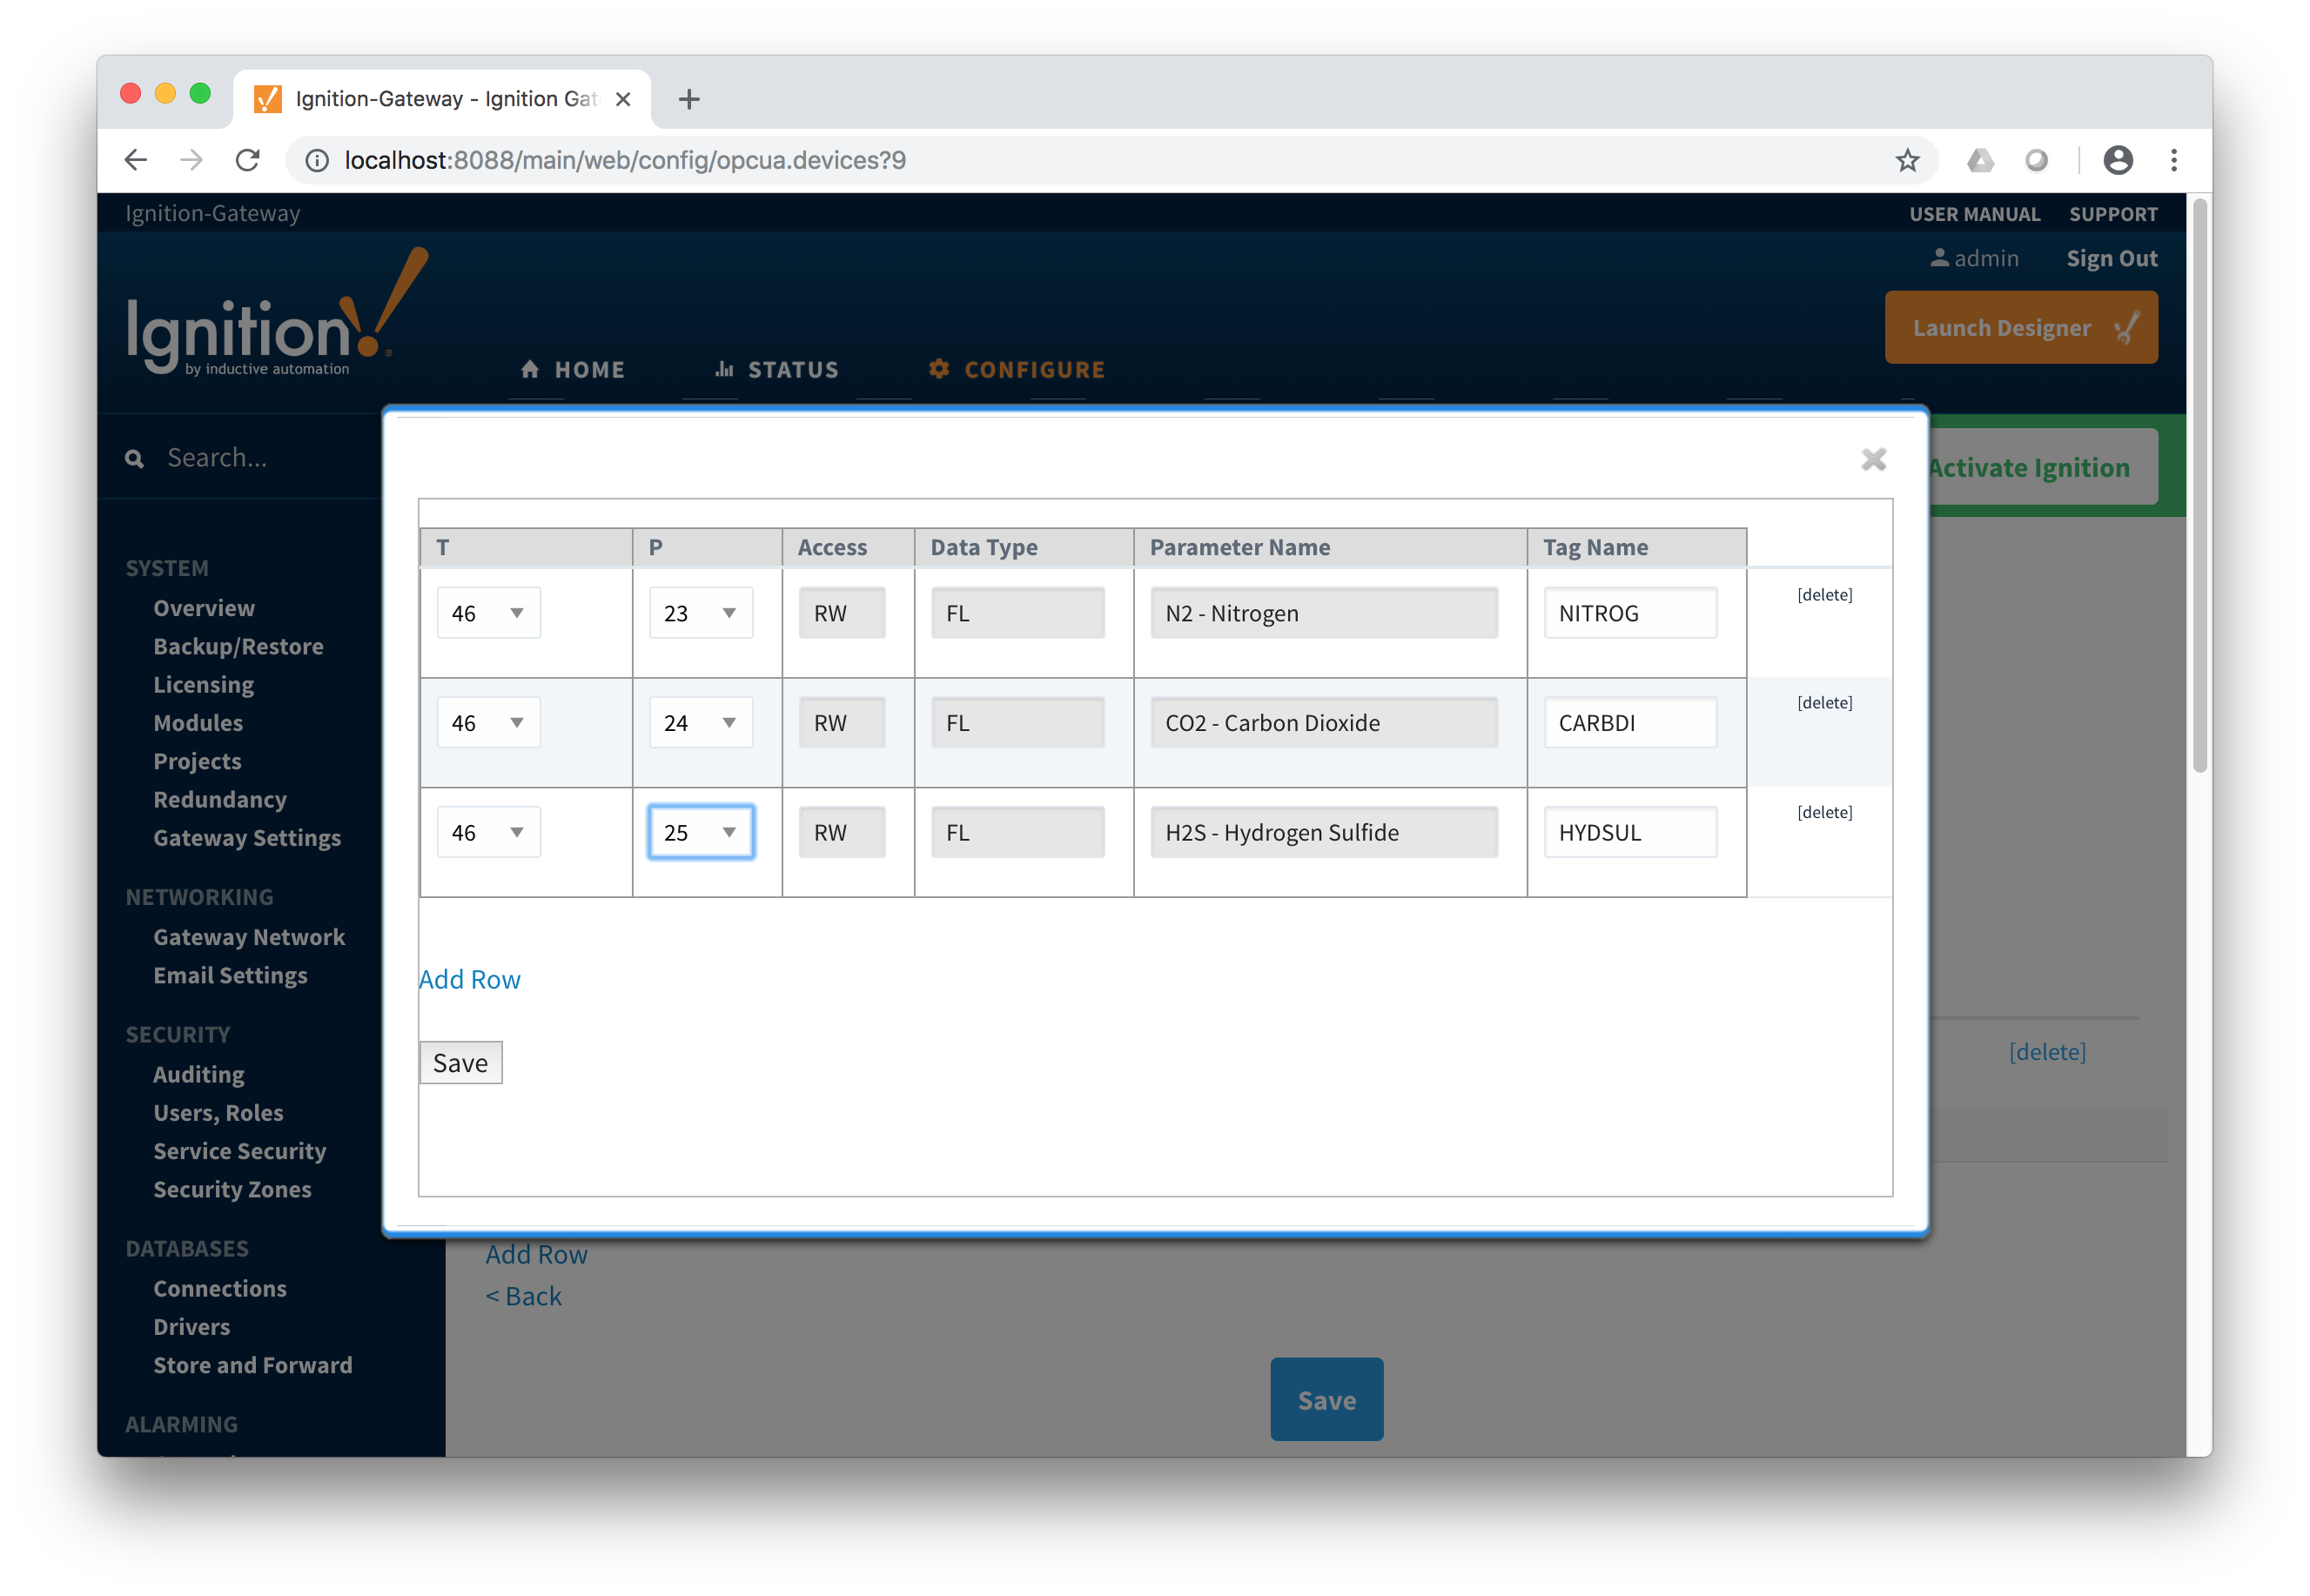Open the T dropdown in the Nitrogen row
The width and height of the screenshot is (2310, 1596).
click(x=488, y=613)
